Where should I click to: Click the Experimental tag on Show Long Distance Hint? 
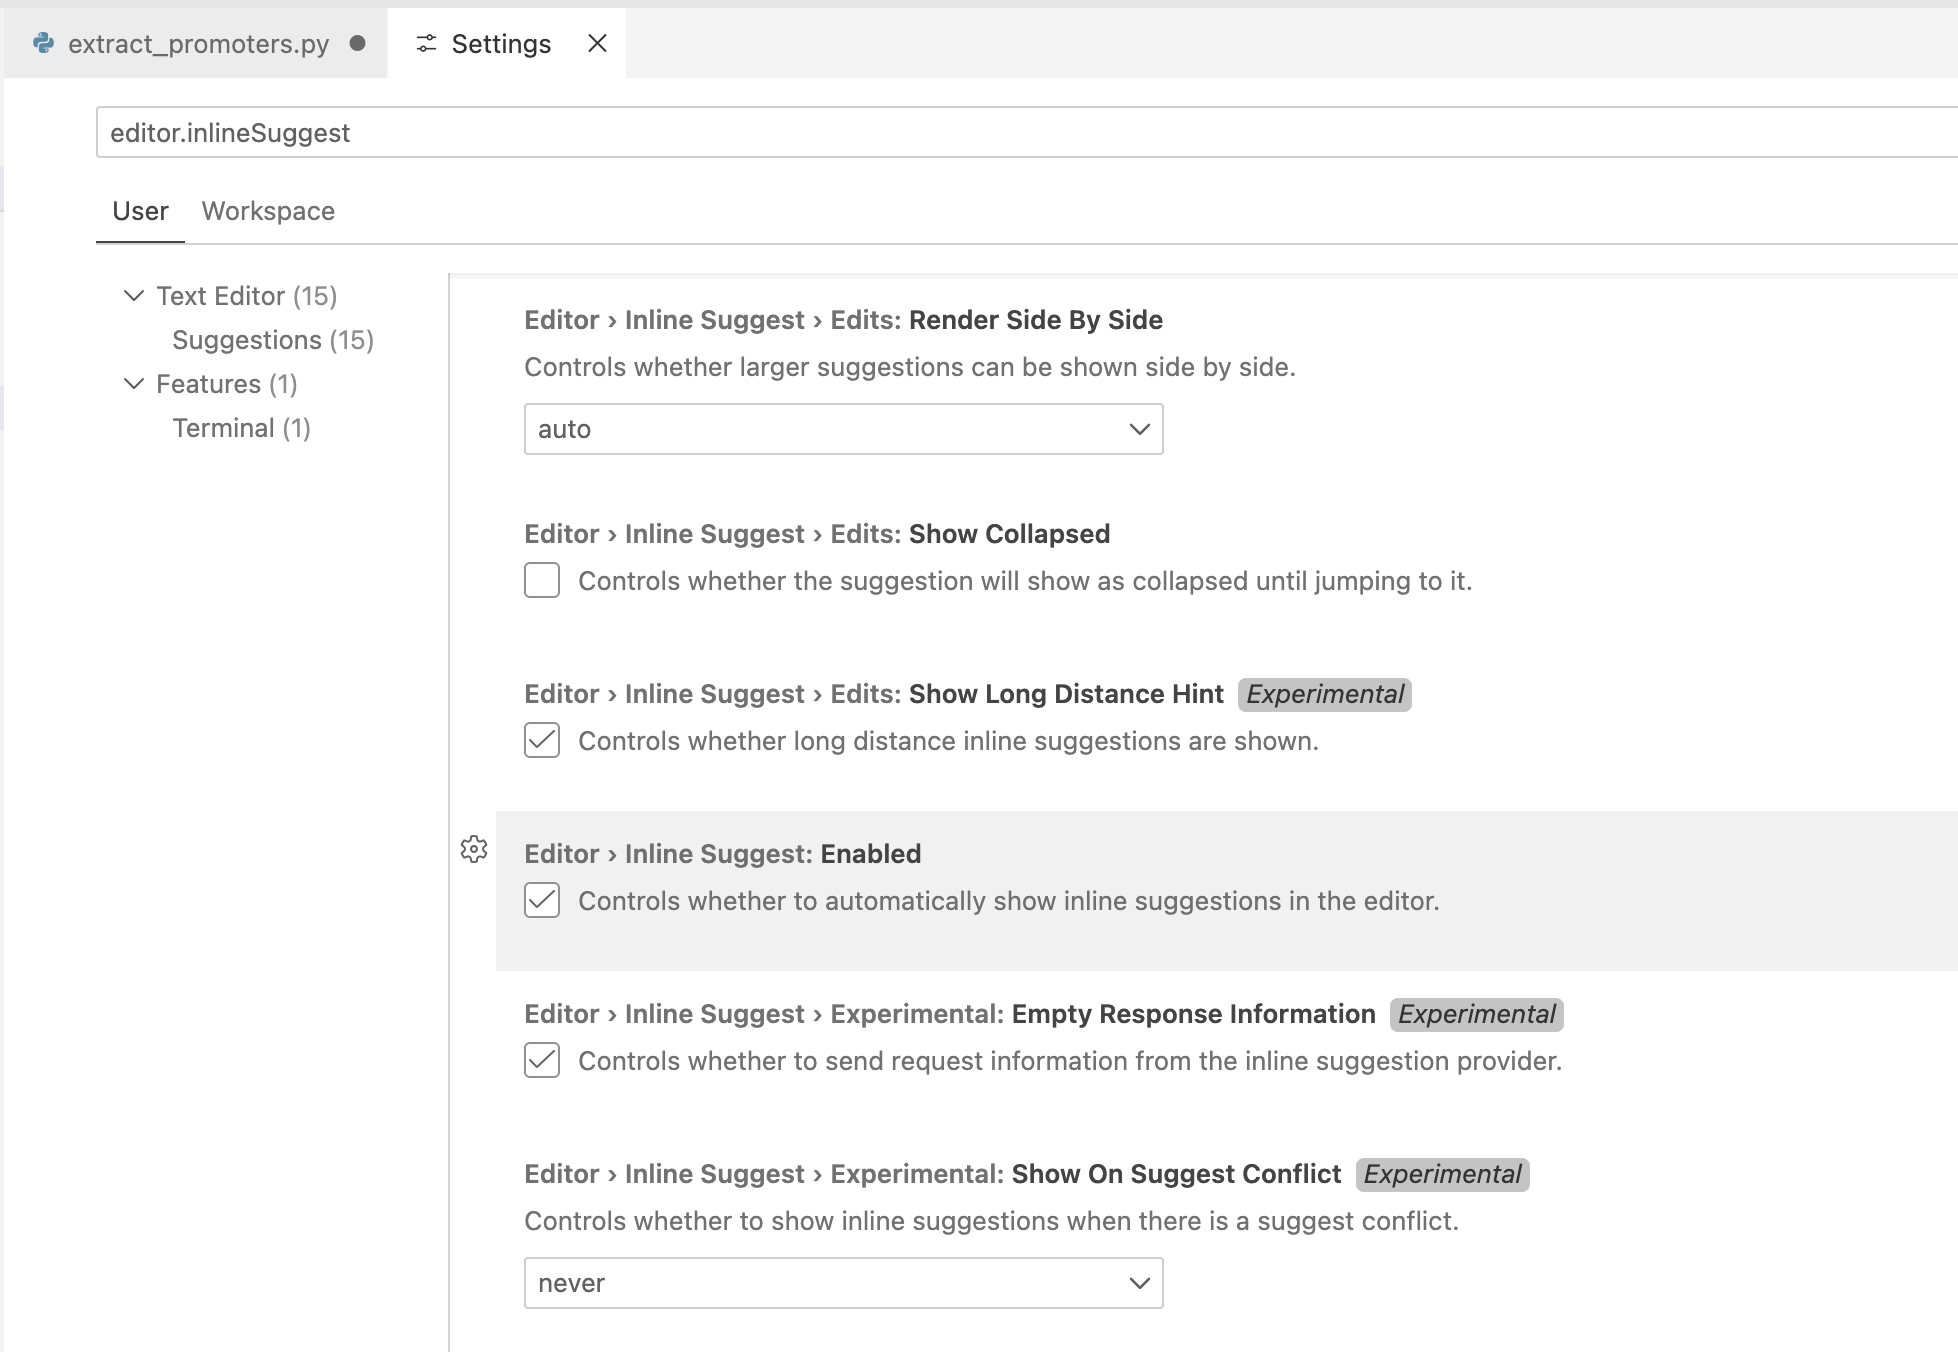click(1324, 694)
